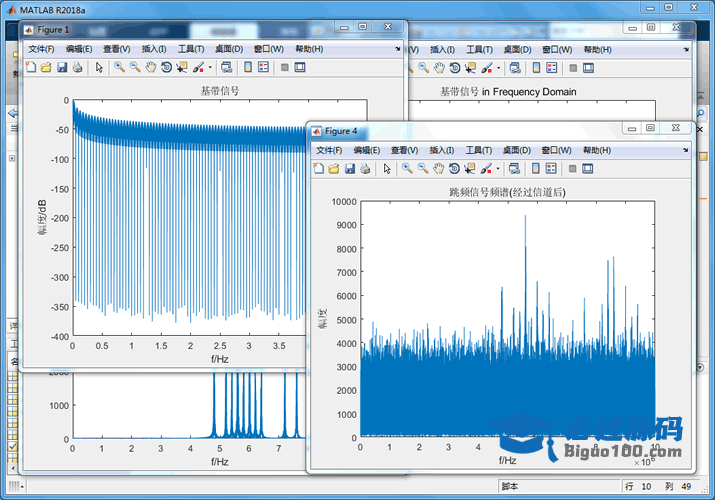The height and width of the screenshot is (500, 715).
Task: Click New Figure icon in Figure 4 toolbar
Action: click(319, 169)
